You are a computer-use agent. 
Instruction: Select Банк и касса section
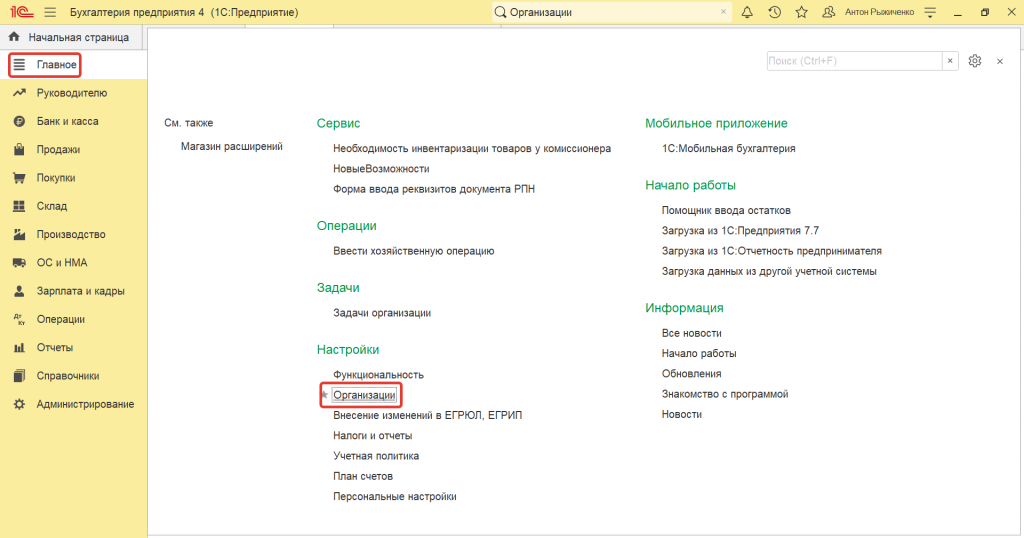click(x=67, y=121)
